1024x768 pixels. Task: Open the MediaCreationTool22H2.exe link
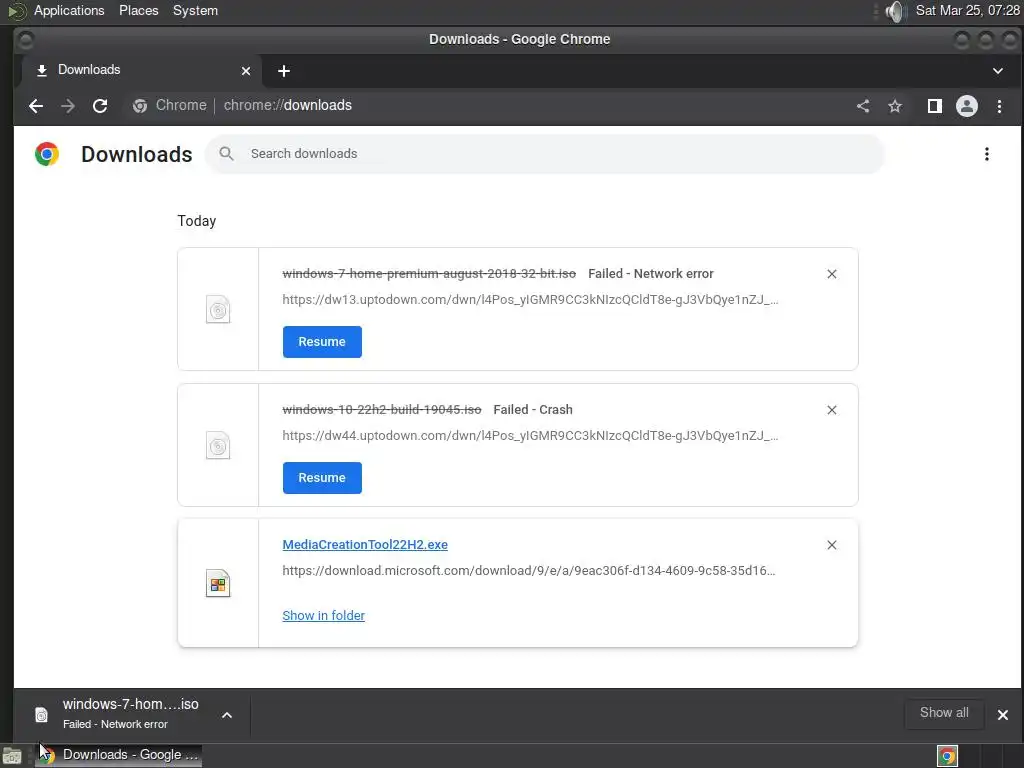pyautogui.click(x=365, y=545)
